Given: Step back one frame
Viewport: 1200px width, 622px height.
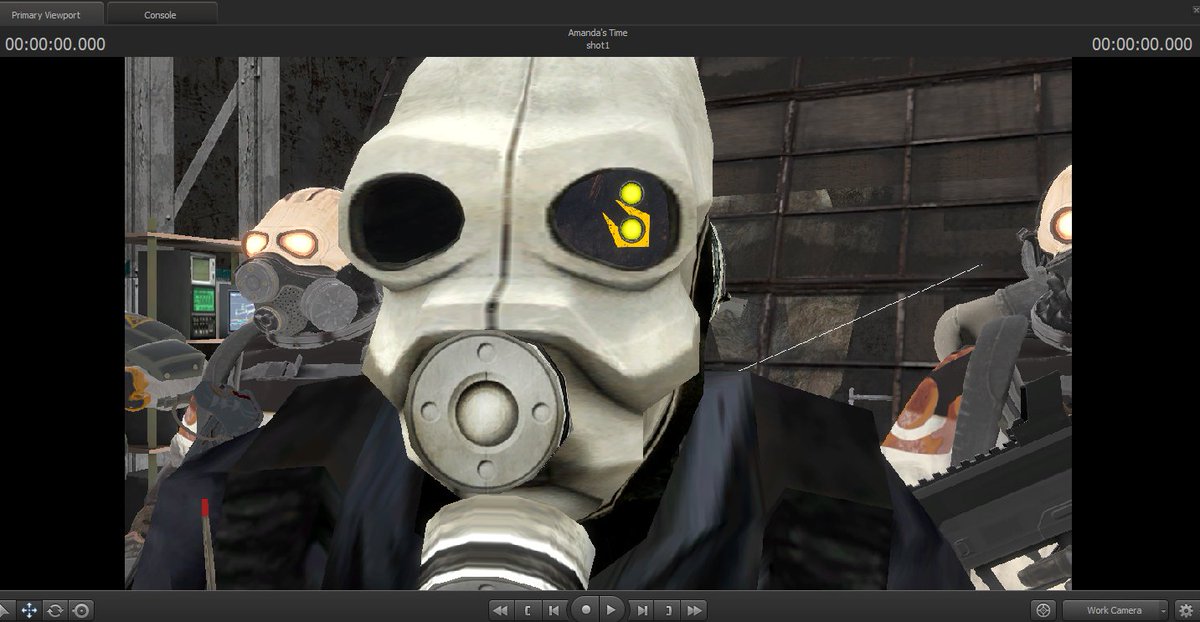Looking at the screenshot, I should (554, 609).
